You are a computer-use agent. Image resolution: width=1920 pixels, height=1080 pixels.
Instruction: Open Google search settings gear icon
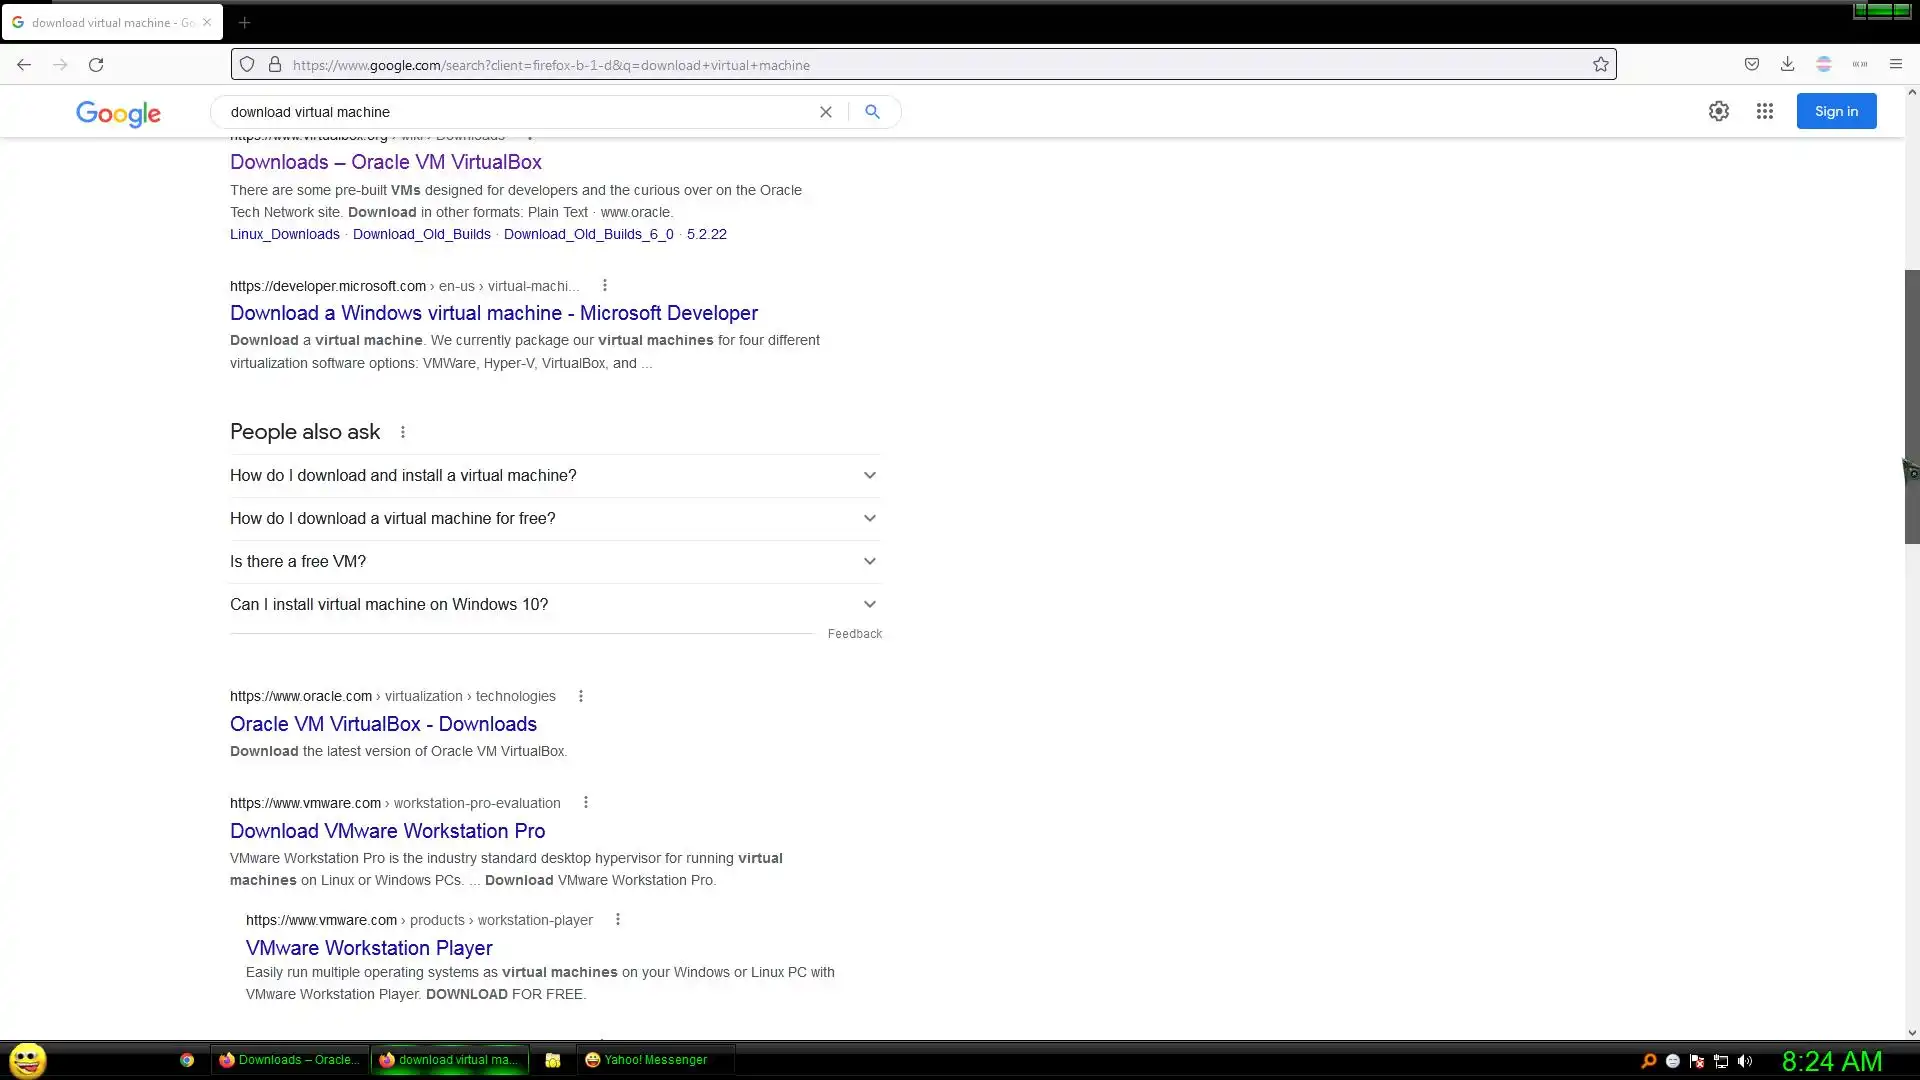coord(1718,112)
